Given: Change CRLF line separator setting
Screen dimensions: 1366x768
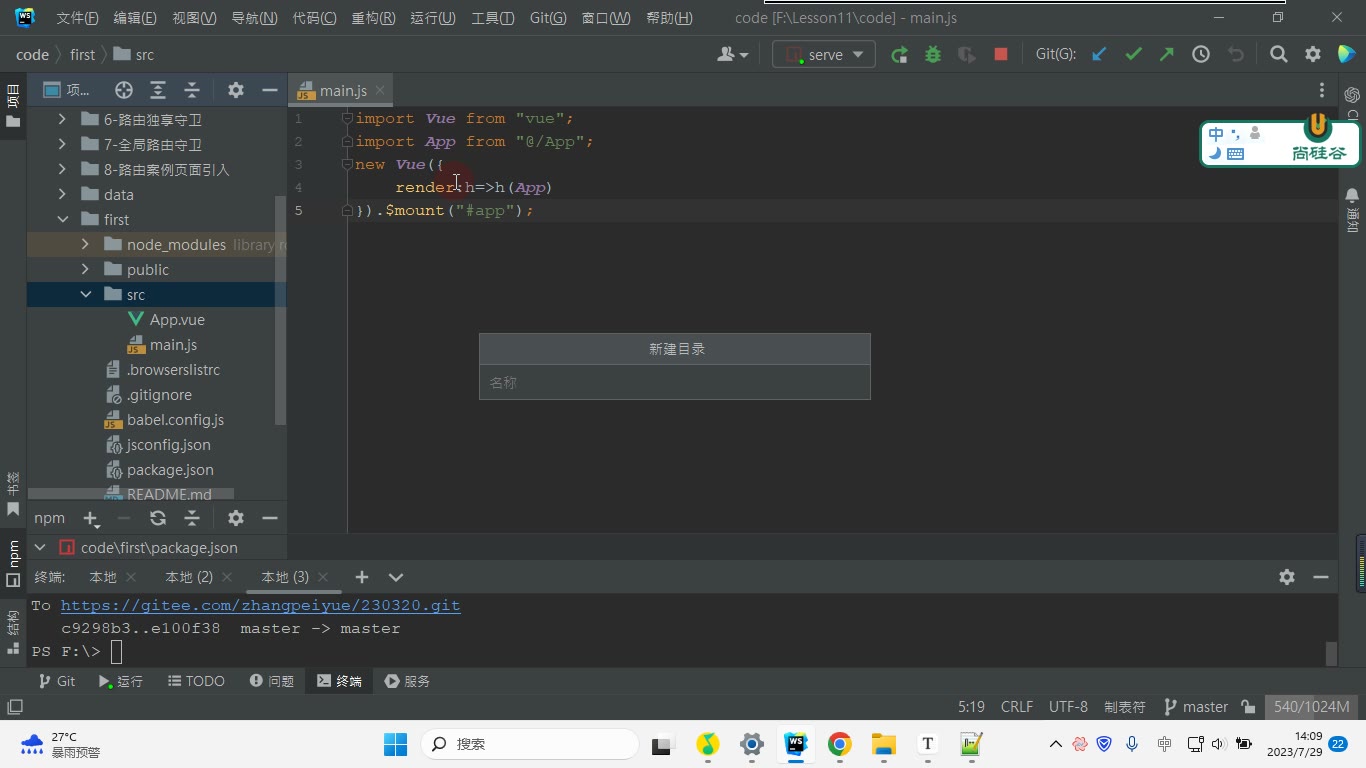Looking at the screenshot, I should pyautogui.click(x=1017, y=707).
